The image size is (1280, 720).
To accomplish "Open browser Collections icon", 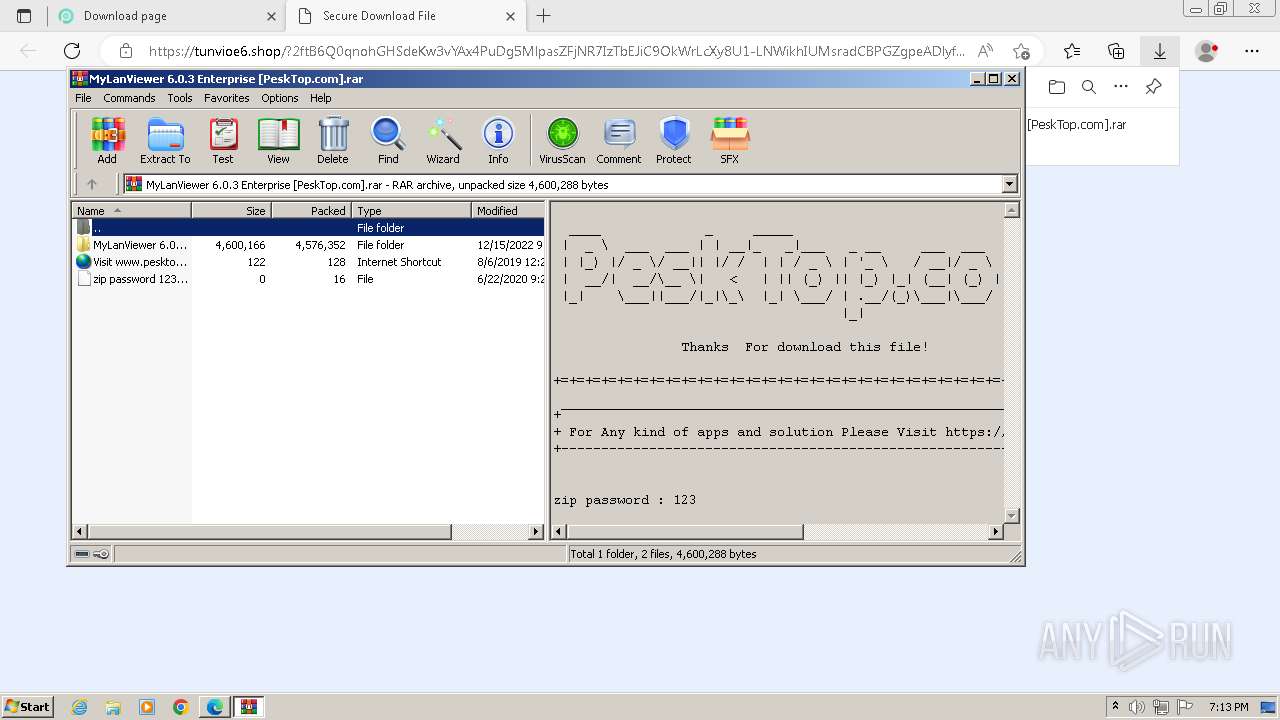I will point(1116,51).
